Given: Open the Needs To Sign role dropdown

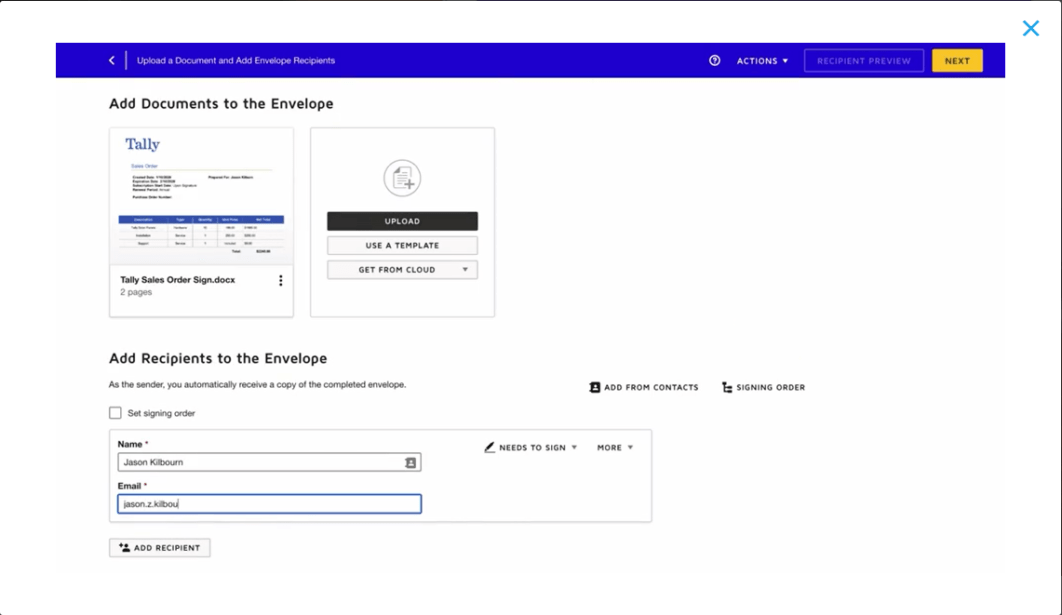Looking at the screenshot, I should (x=533, y=447).
